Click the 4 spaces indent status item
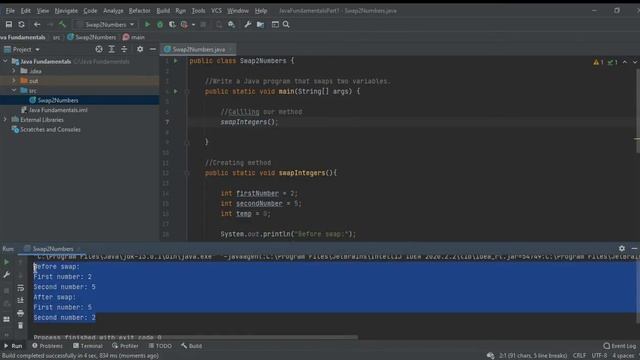 point(624,356)
